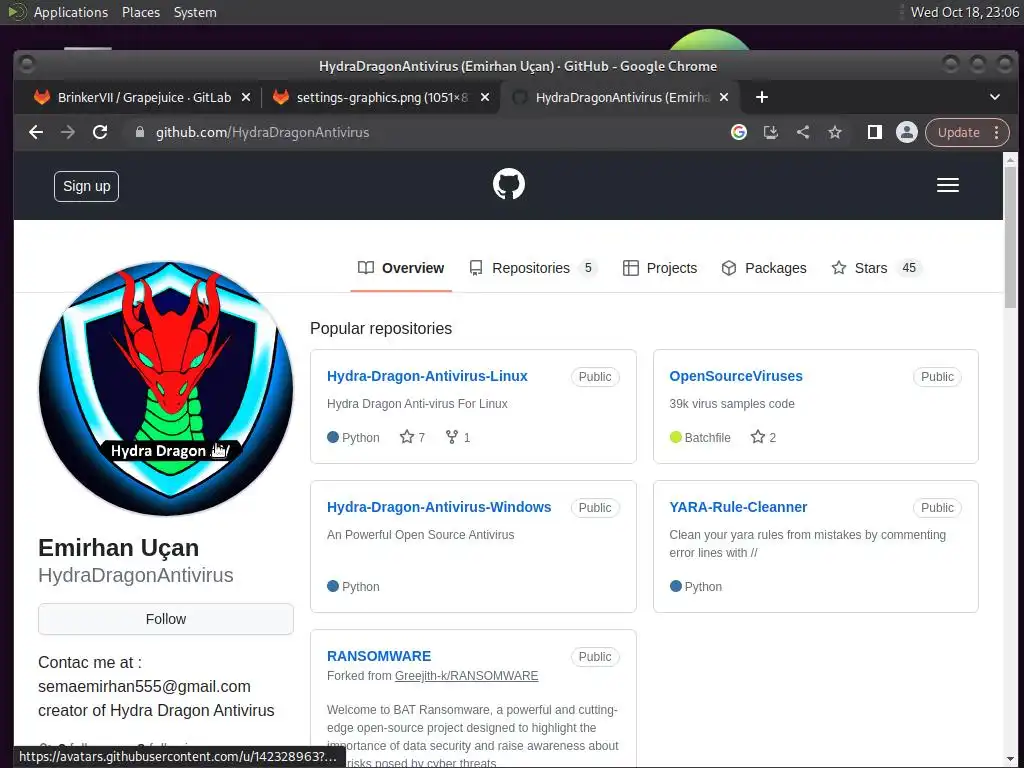Screen dimensions: 1024x768
Task: Open the Places menu
Action: click(x=141, y=12)
